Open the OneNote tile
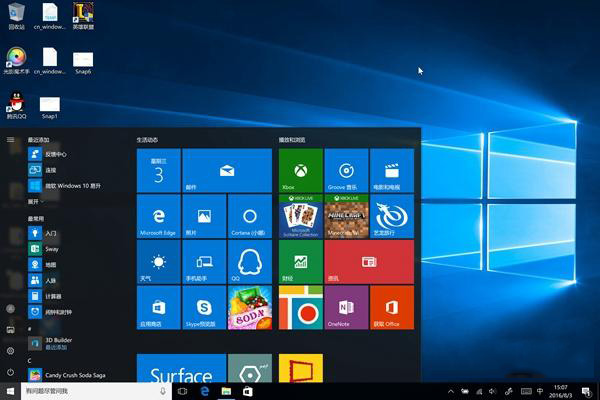The width and height of the screenshot is (600, 400). (x=346, y=307)
